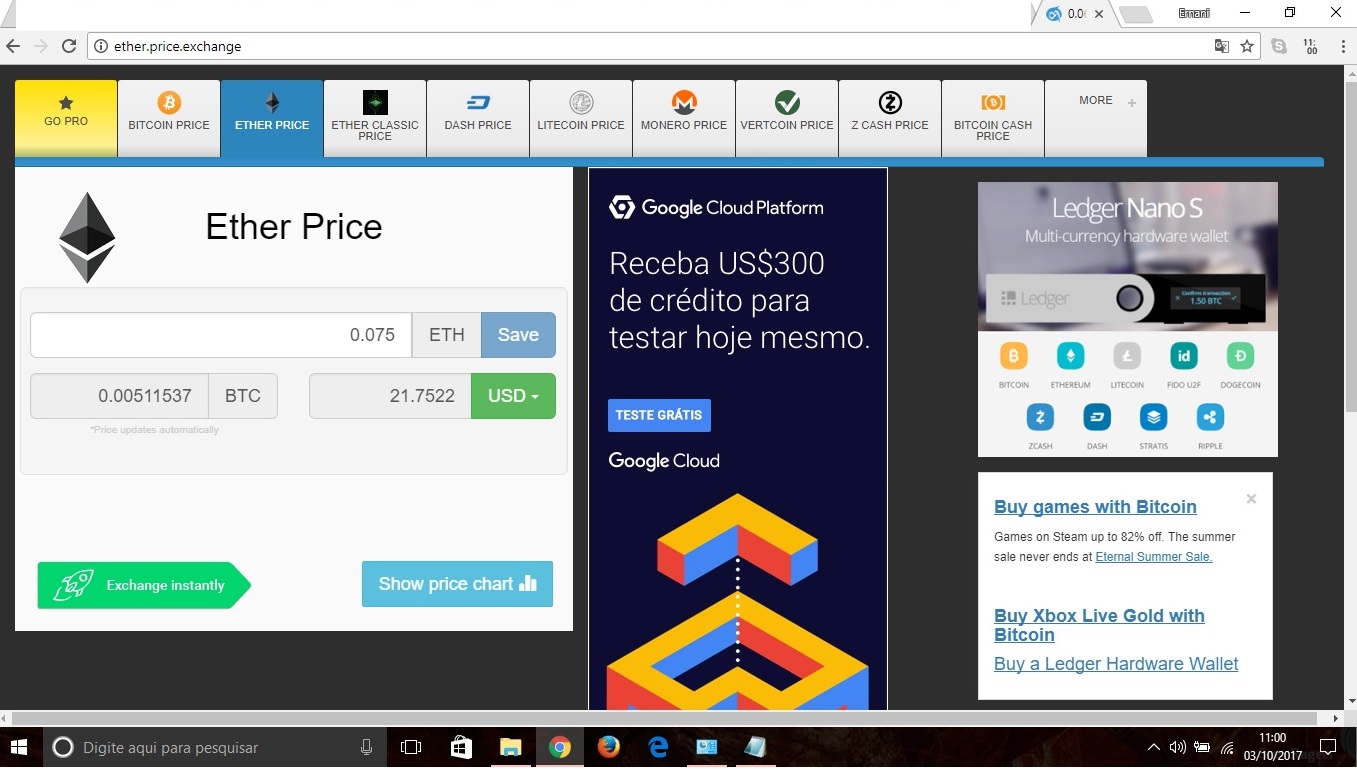This screenshot has height=769, width=1357.
Task: Bookmark this page with star icon
Action: (1247, 46)
